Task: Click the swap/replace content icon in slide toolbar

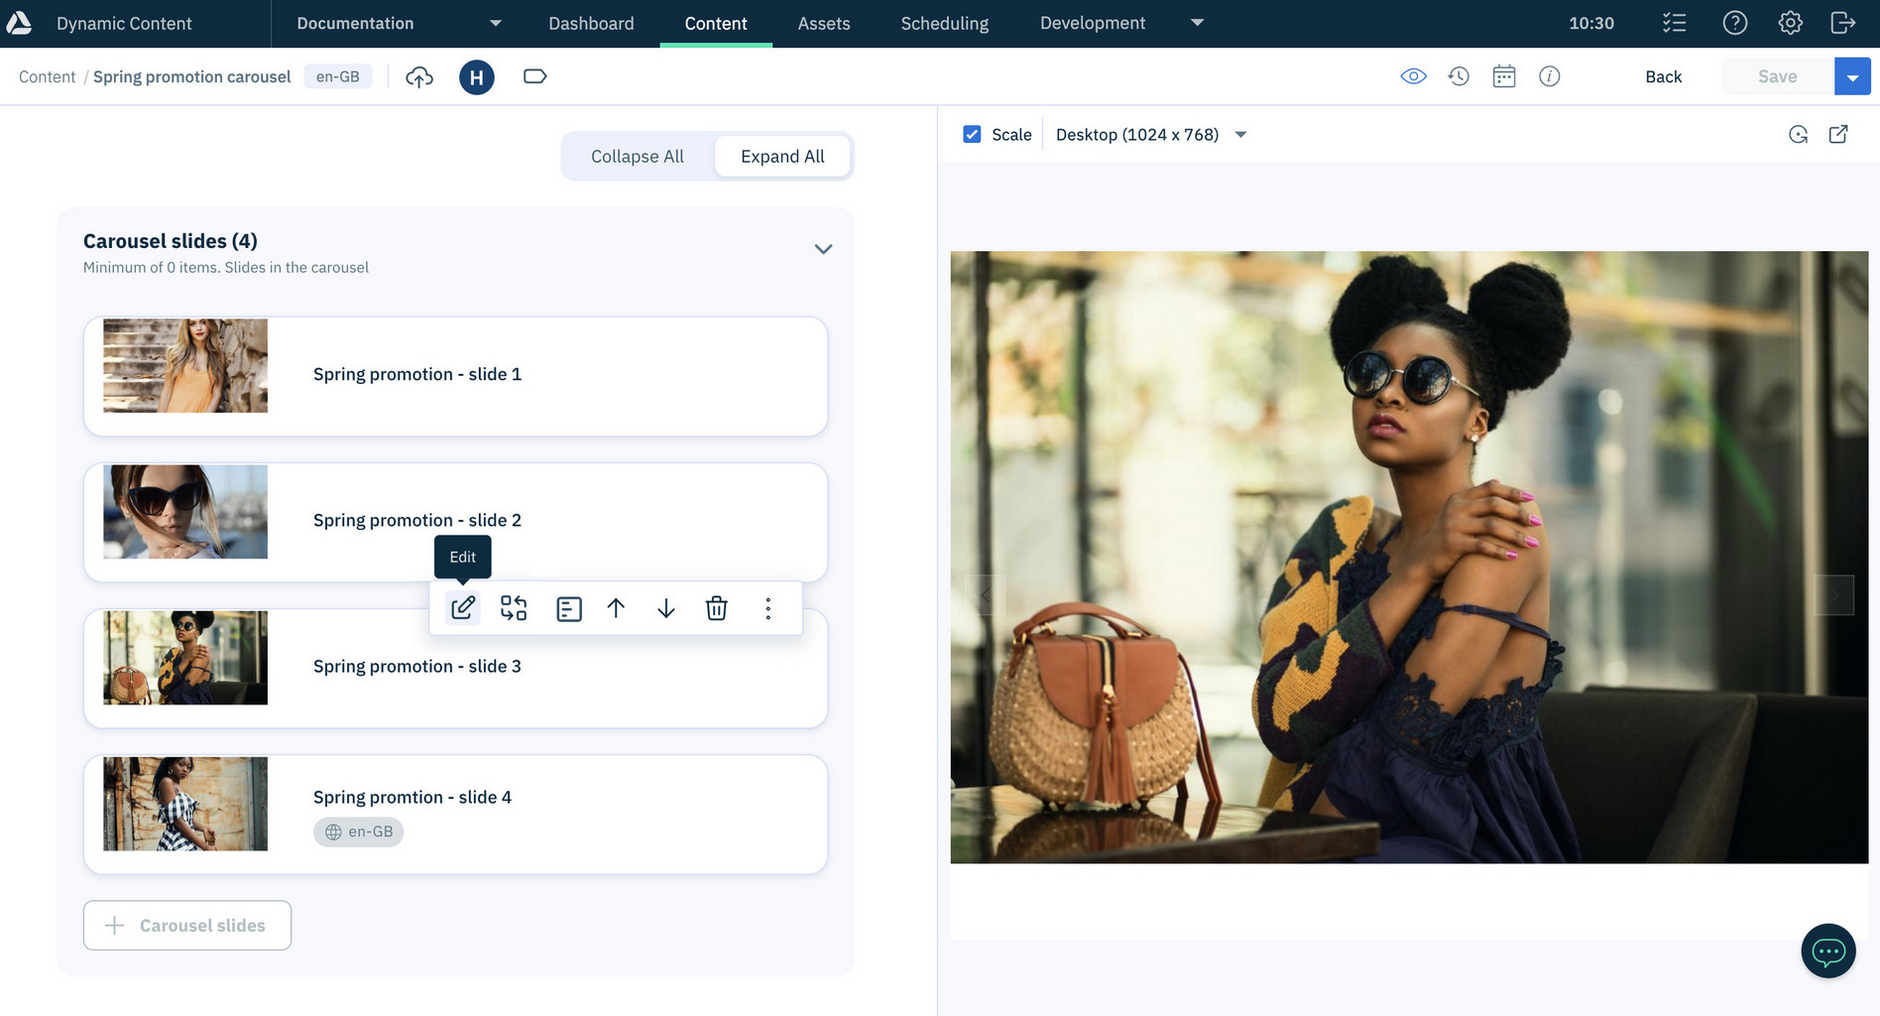Action: tap(514, 608)
